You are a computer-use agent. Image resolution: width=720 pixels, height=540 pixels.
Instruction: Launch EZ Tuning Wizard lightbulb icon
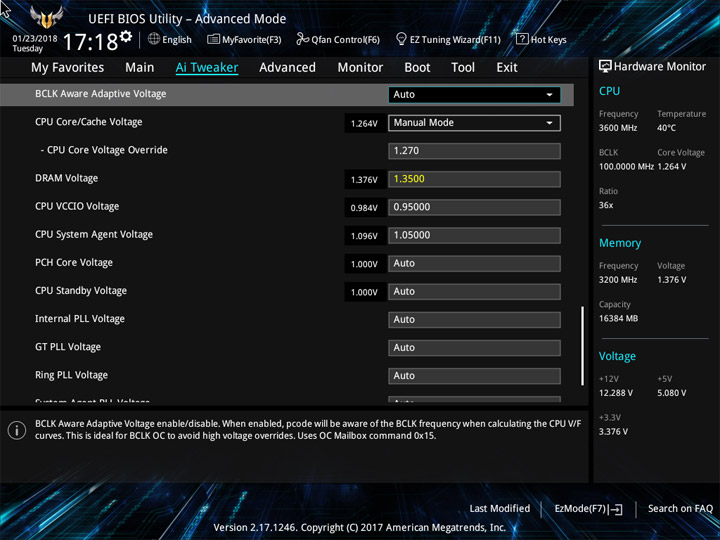(x=401, y=39)
